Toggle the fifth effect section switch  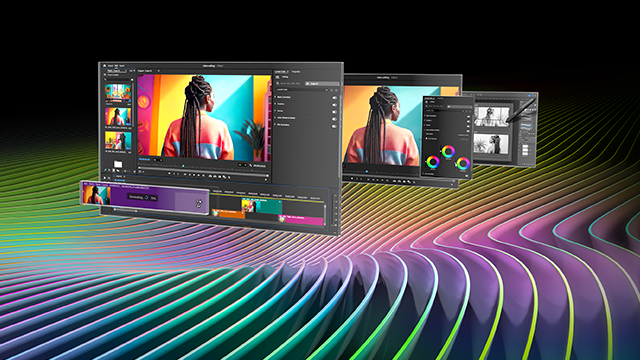pos(334,126)
